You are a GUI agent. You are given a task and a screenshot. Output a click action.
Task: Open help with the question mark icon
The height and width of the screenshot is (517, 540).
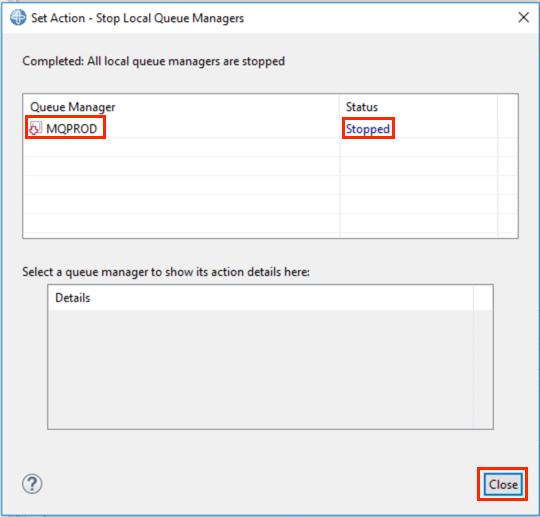click(32, 484)
